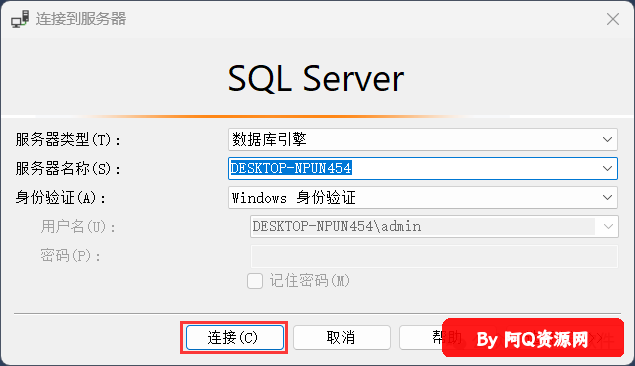Click the SQL Server heading text

tap(316, 78)
